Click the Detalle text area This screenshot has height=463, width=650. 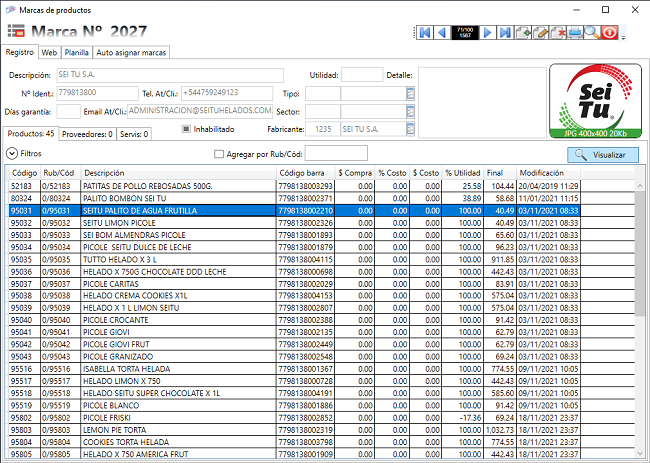click(483, 102)
